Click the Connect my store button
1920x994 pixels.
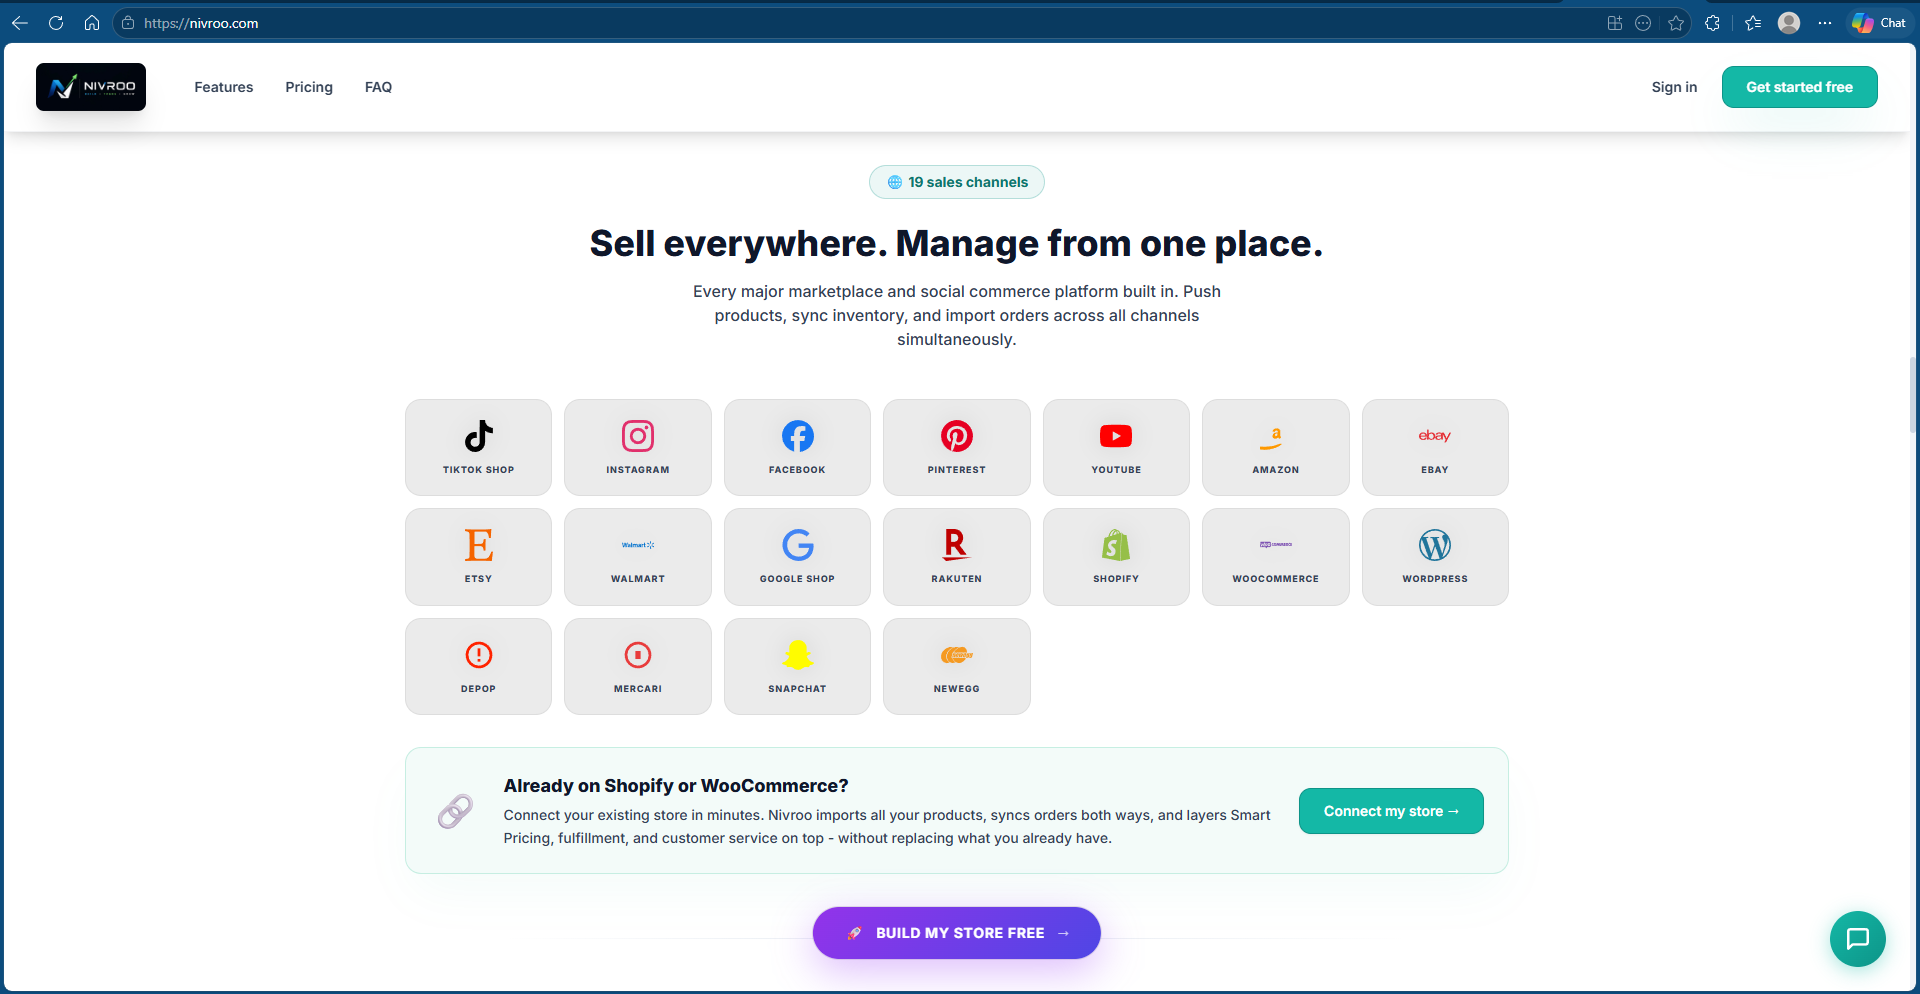pos(1391,811)
